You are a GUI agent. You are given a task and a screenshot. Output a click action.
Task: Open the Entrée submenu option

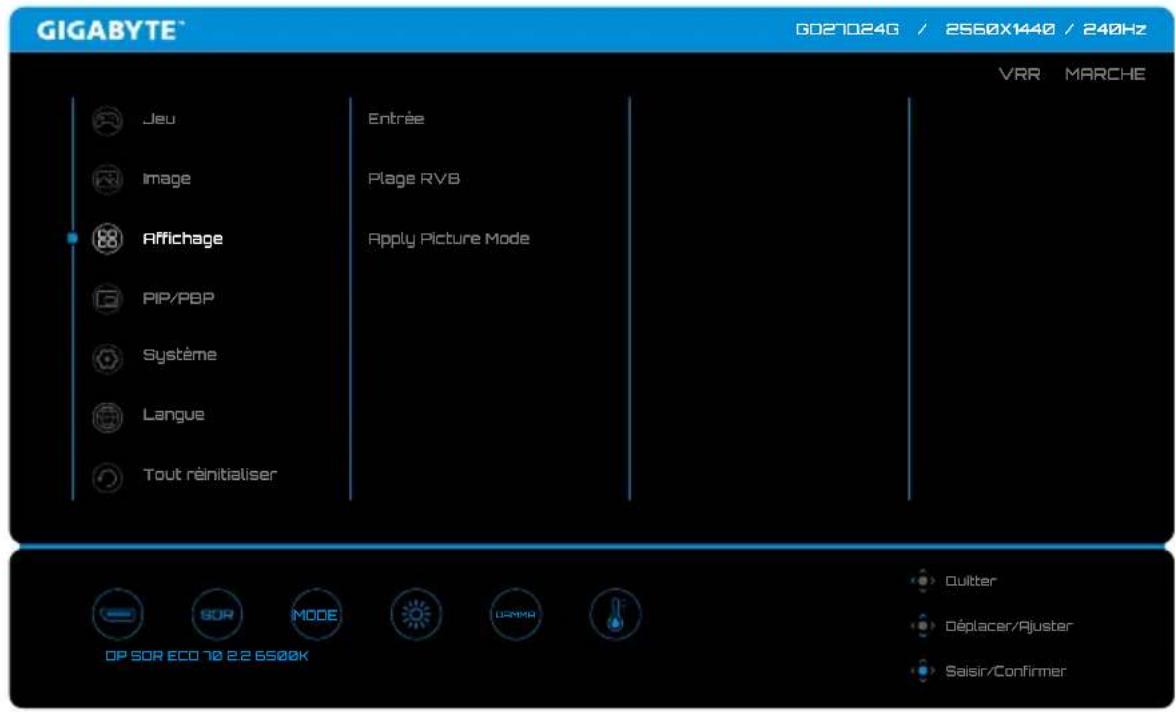(396, 119)
